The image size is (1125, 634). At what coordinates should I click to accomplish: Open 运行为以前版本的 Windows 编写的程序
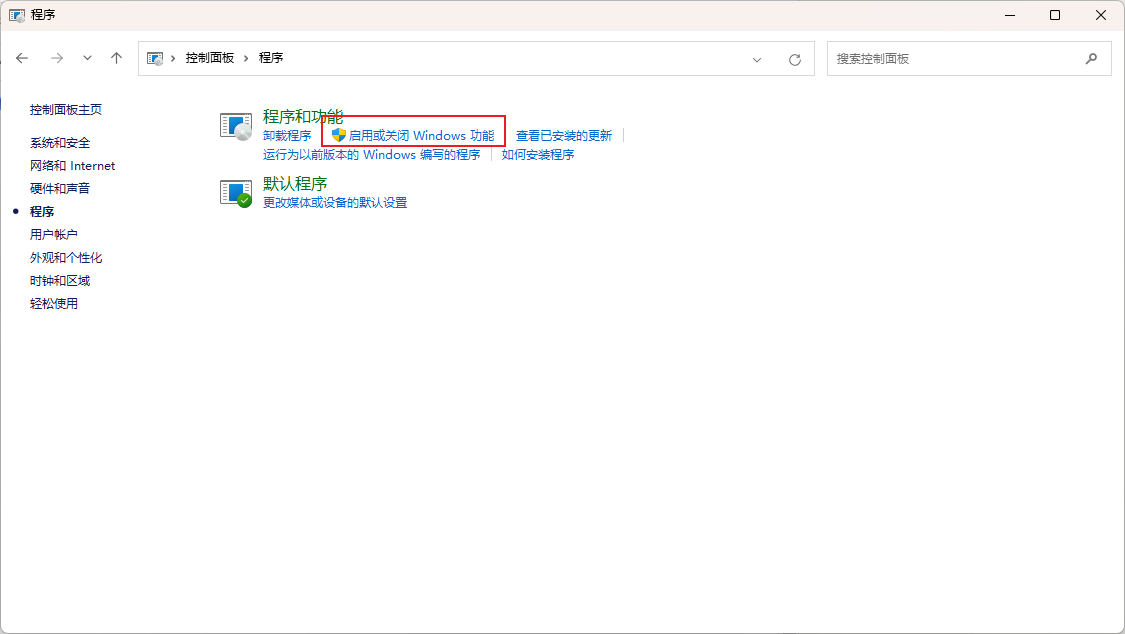tap(372, 155)
